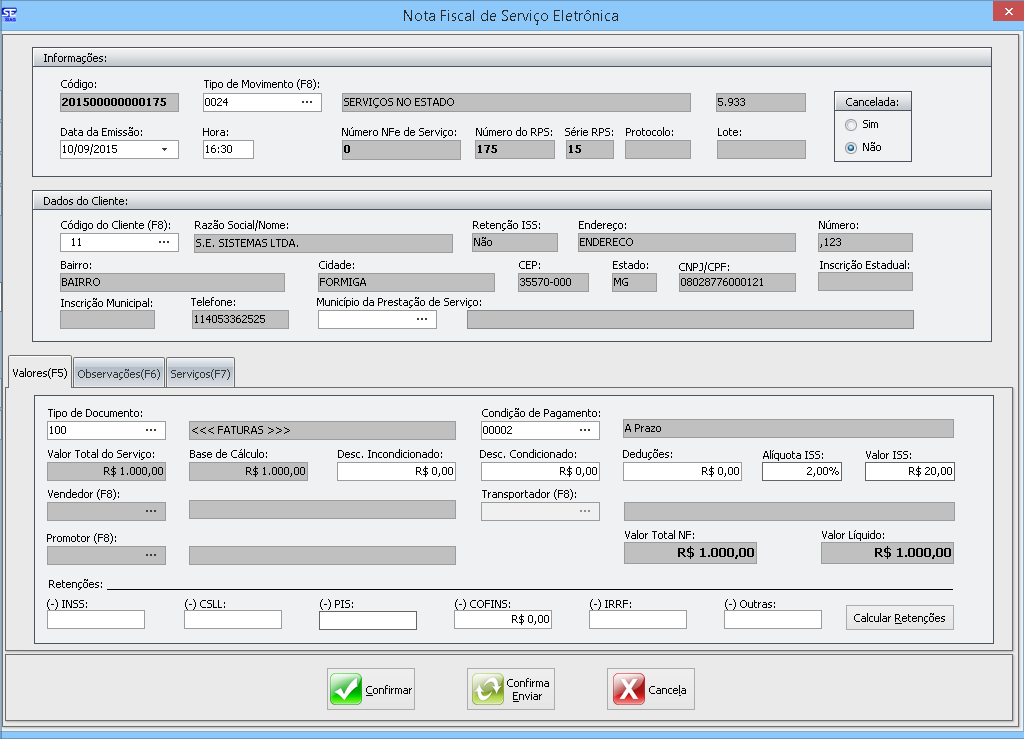Open Município da Prestação de Serviço lookup

(x=422, y=319)
